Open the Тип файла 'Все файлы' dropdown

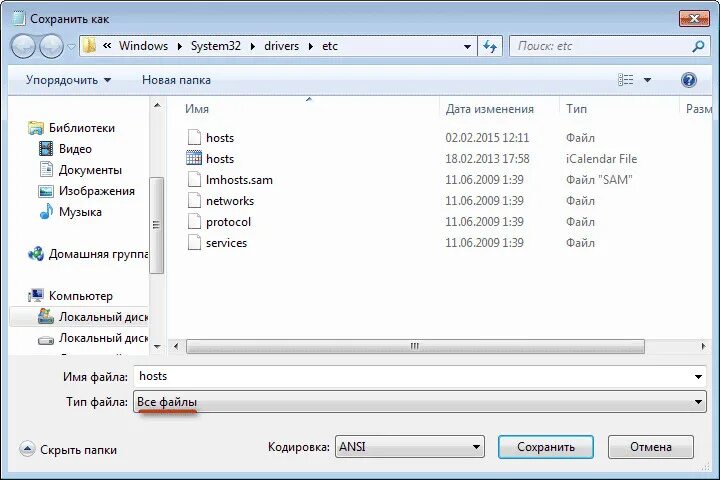(420, 402)
